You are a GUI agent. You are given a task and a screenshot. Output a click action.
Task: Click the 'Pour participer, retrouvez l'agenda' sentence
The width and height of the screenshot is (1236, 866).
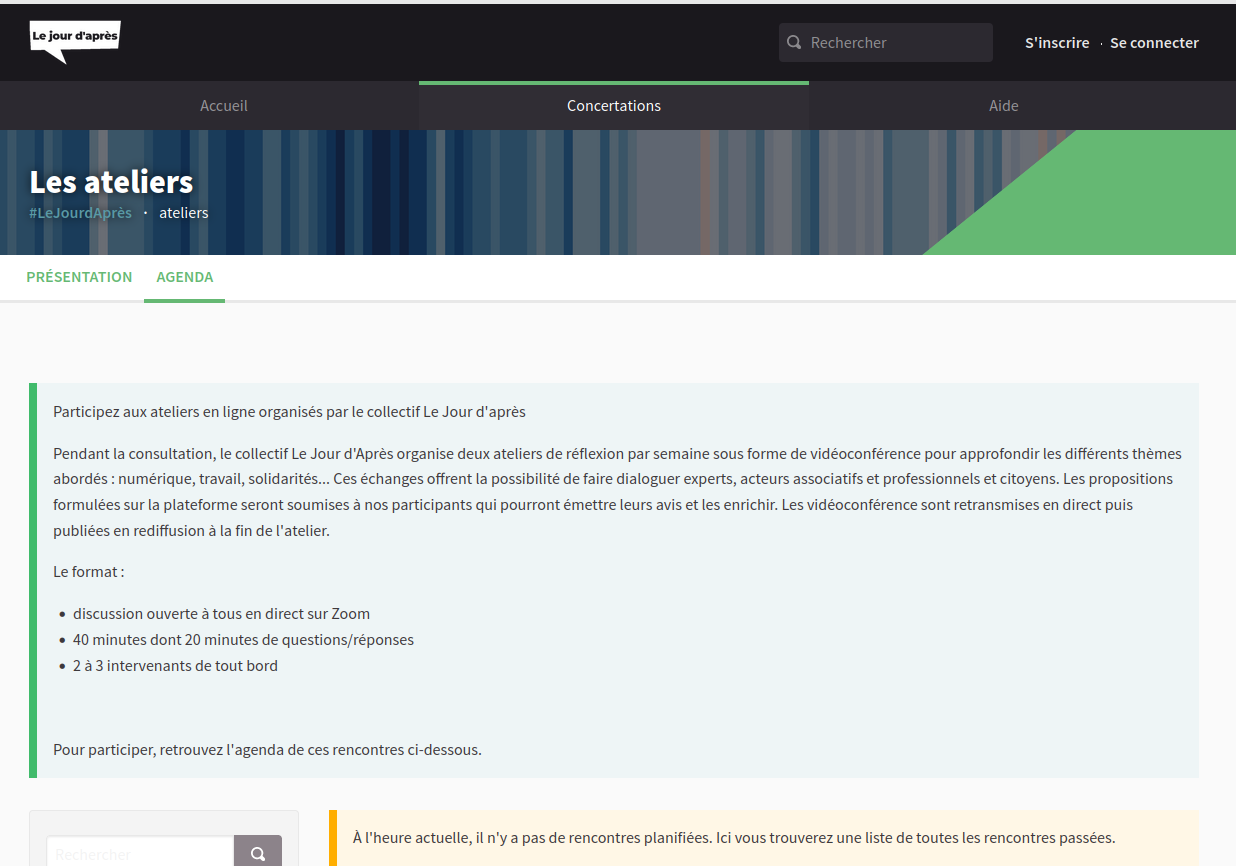click(x=267, y=749)
